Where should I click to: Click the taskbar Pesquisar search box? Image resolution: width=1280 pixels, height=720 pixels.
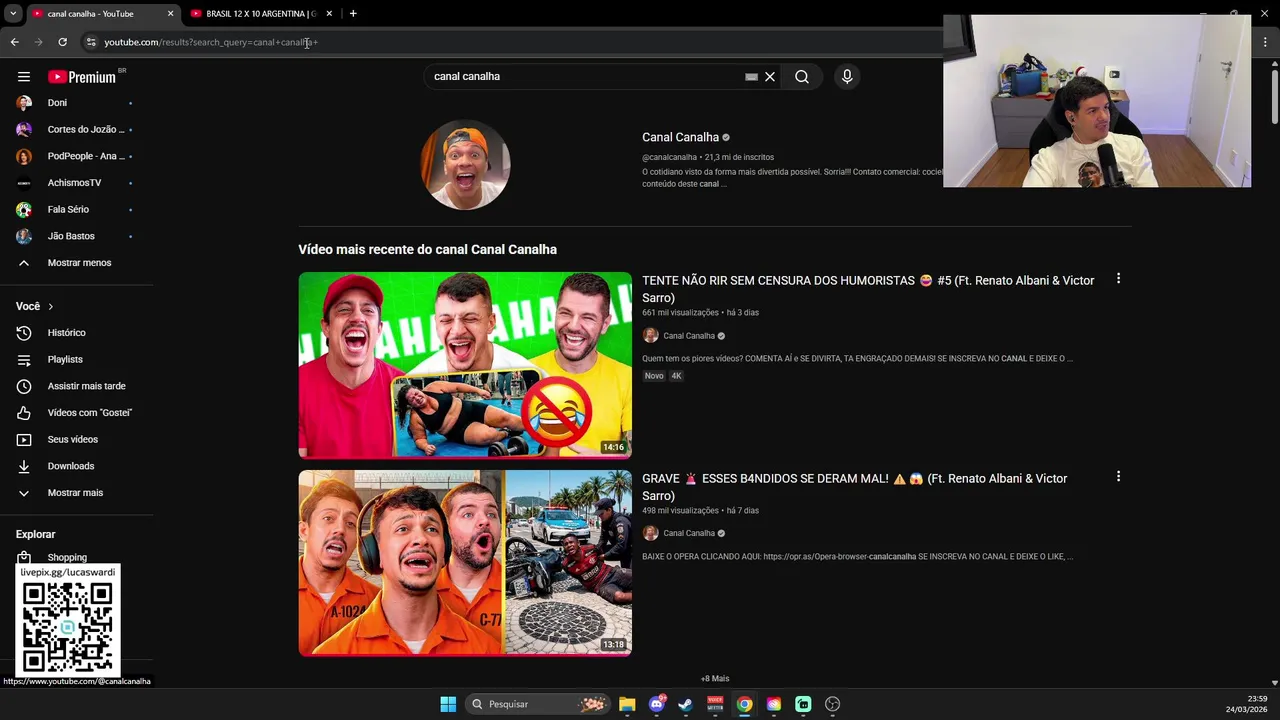[x=538, y=704]
